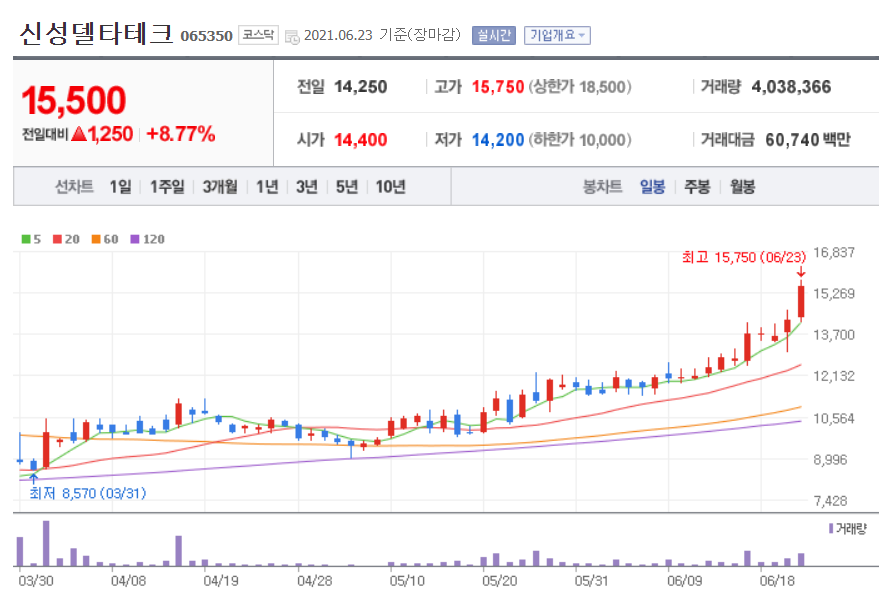
Task: Click the 상한가 18,500 text
Action: [x=580, y=87]
